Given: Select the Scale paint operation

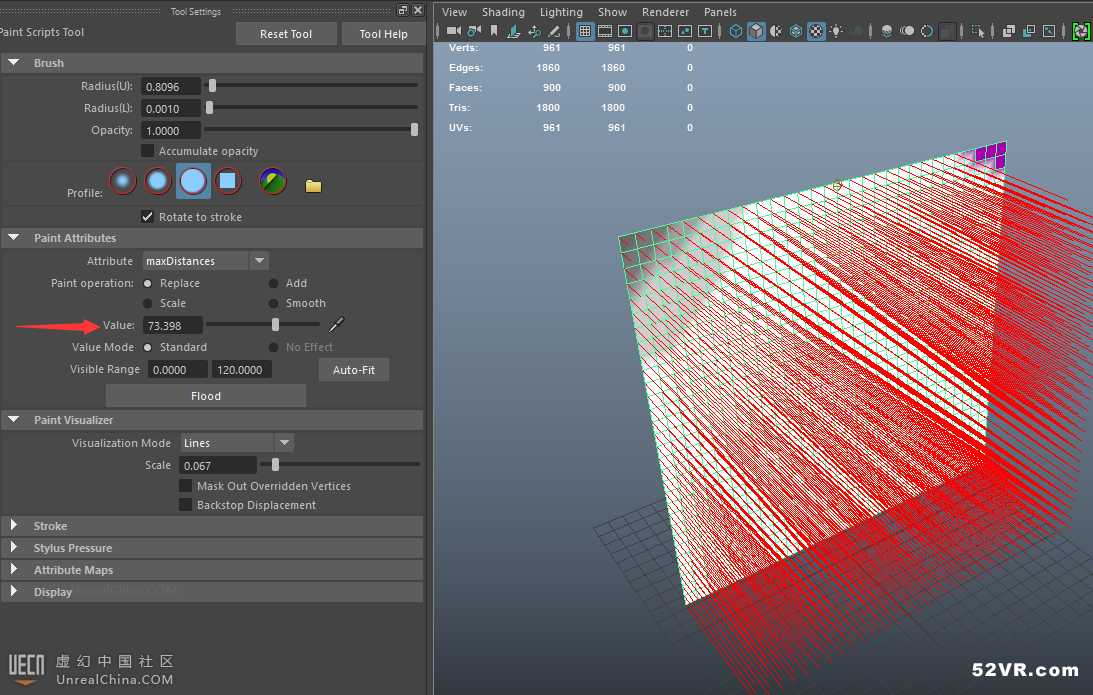Looking at the screenshot, I should (x=148, y=303).
